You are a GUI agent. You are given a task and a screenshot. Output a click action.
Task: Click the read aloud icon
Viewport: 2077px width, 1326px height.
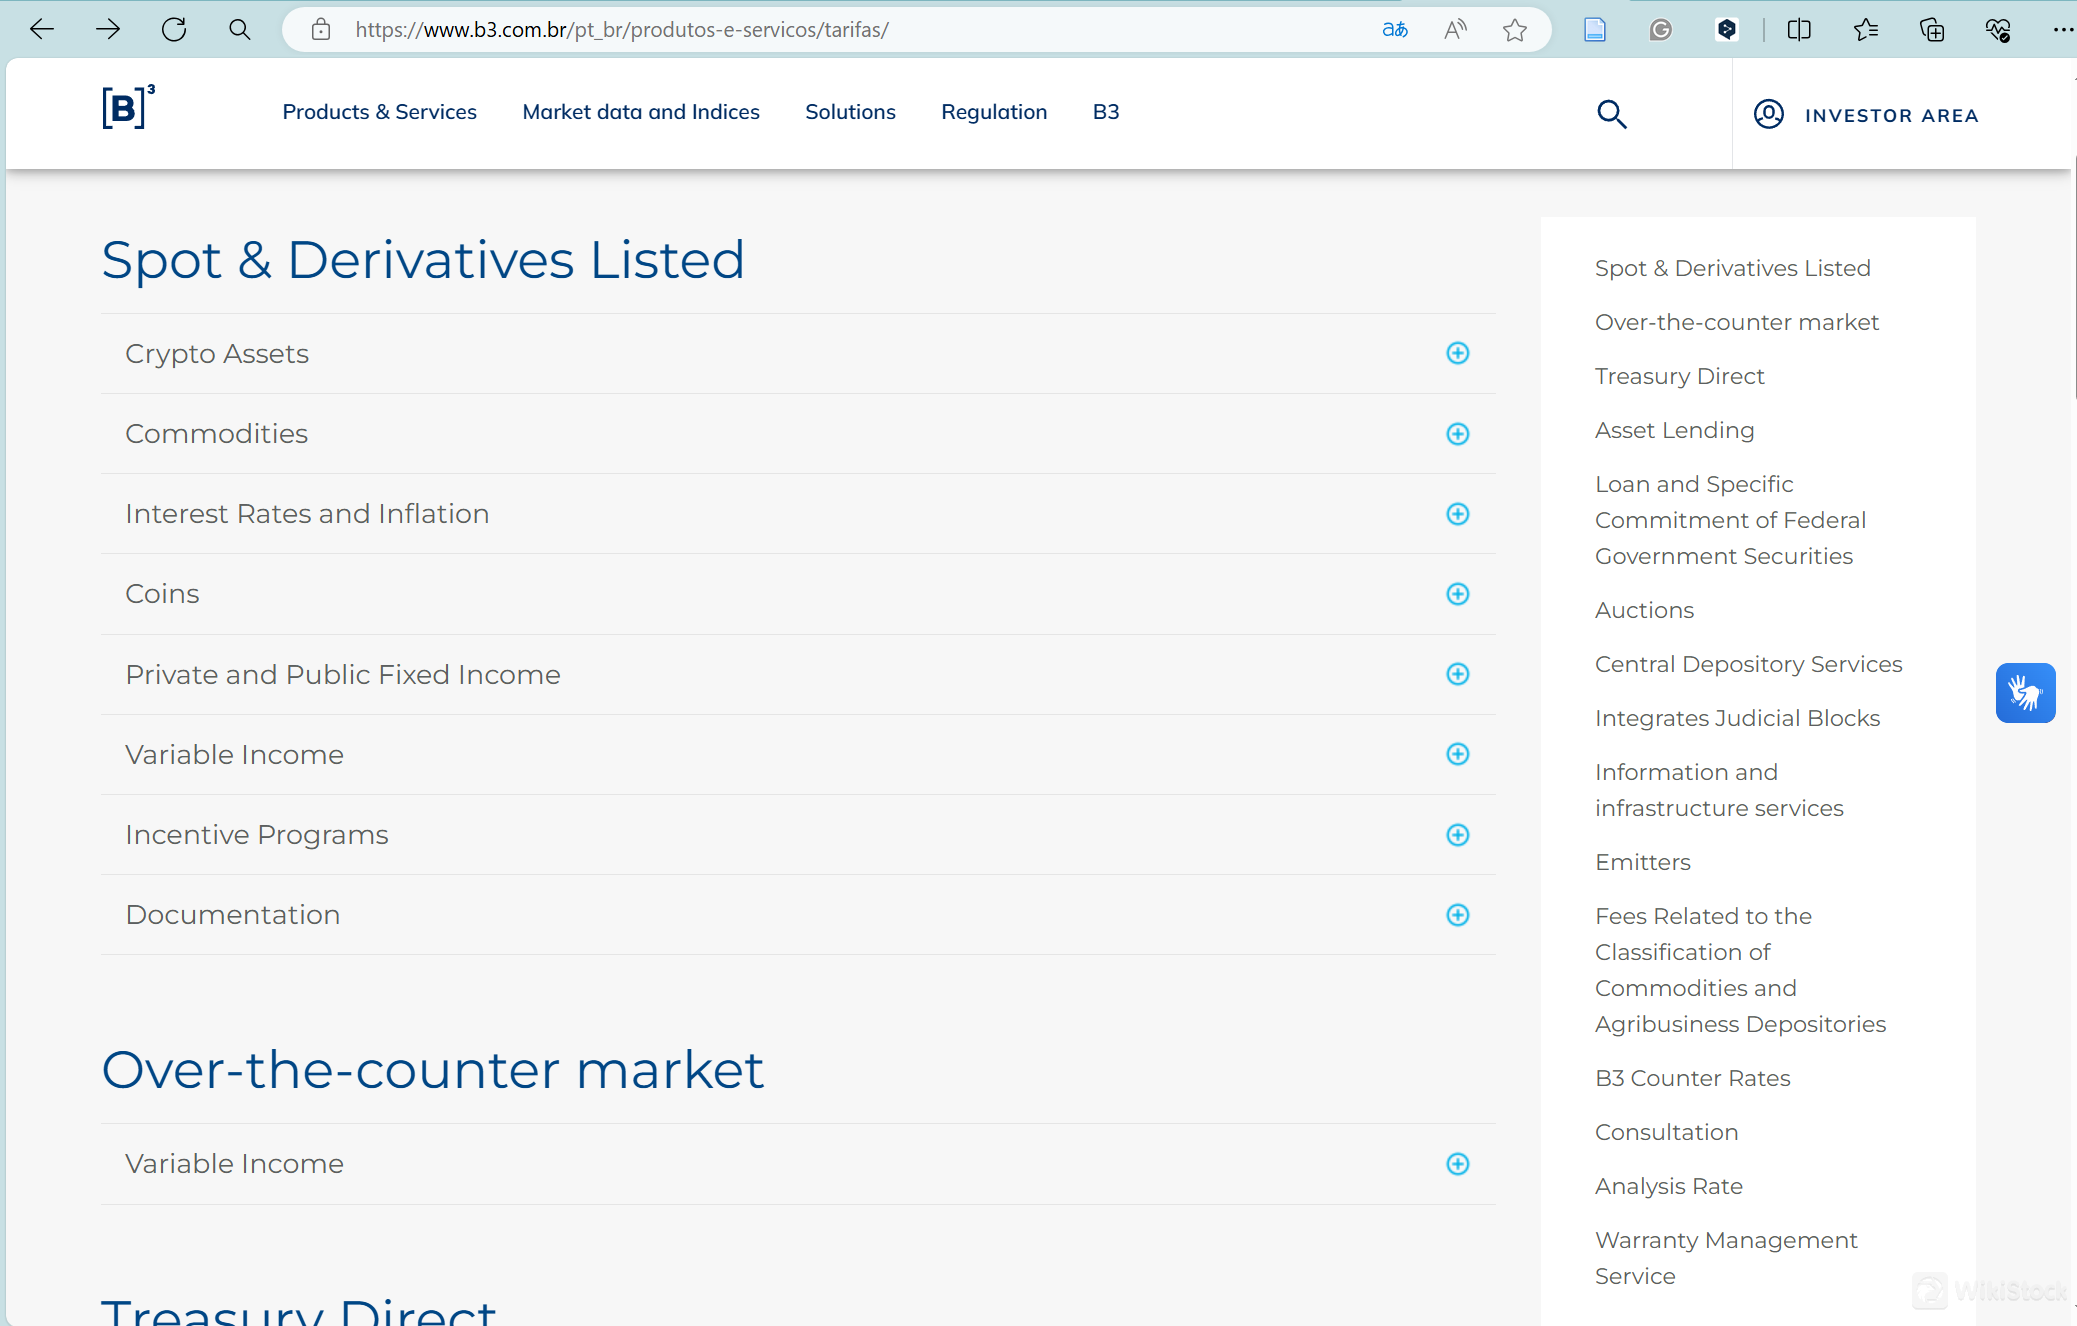(1455, 30)
